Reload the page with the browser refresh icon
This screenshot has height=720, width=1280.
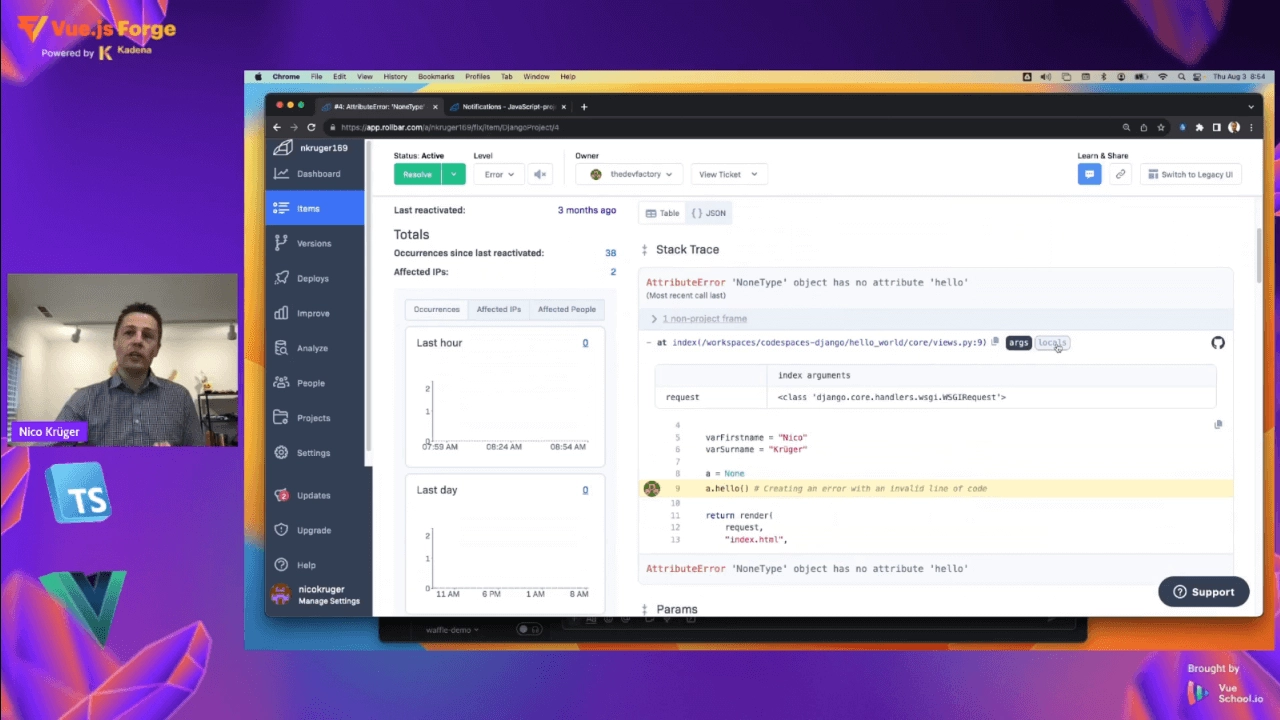311,127
